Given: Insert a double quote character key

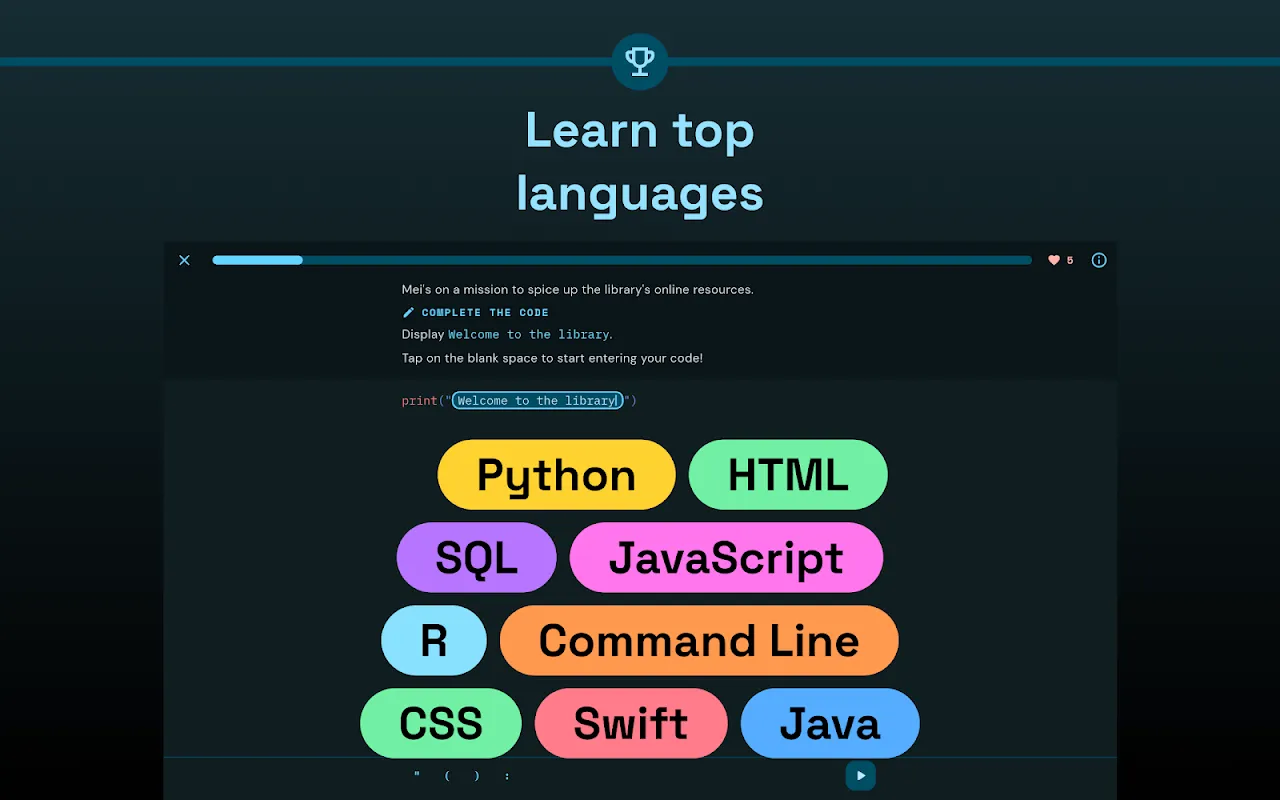Looking at the screenshot, I should [x=416, y=776].
